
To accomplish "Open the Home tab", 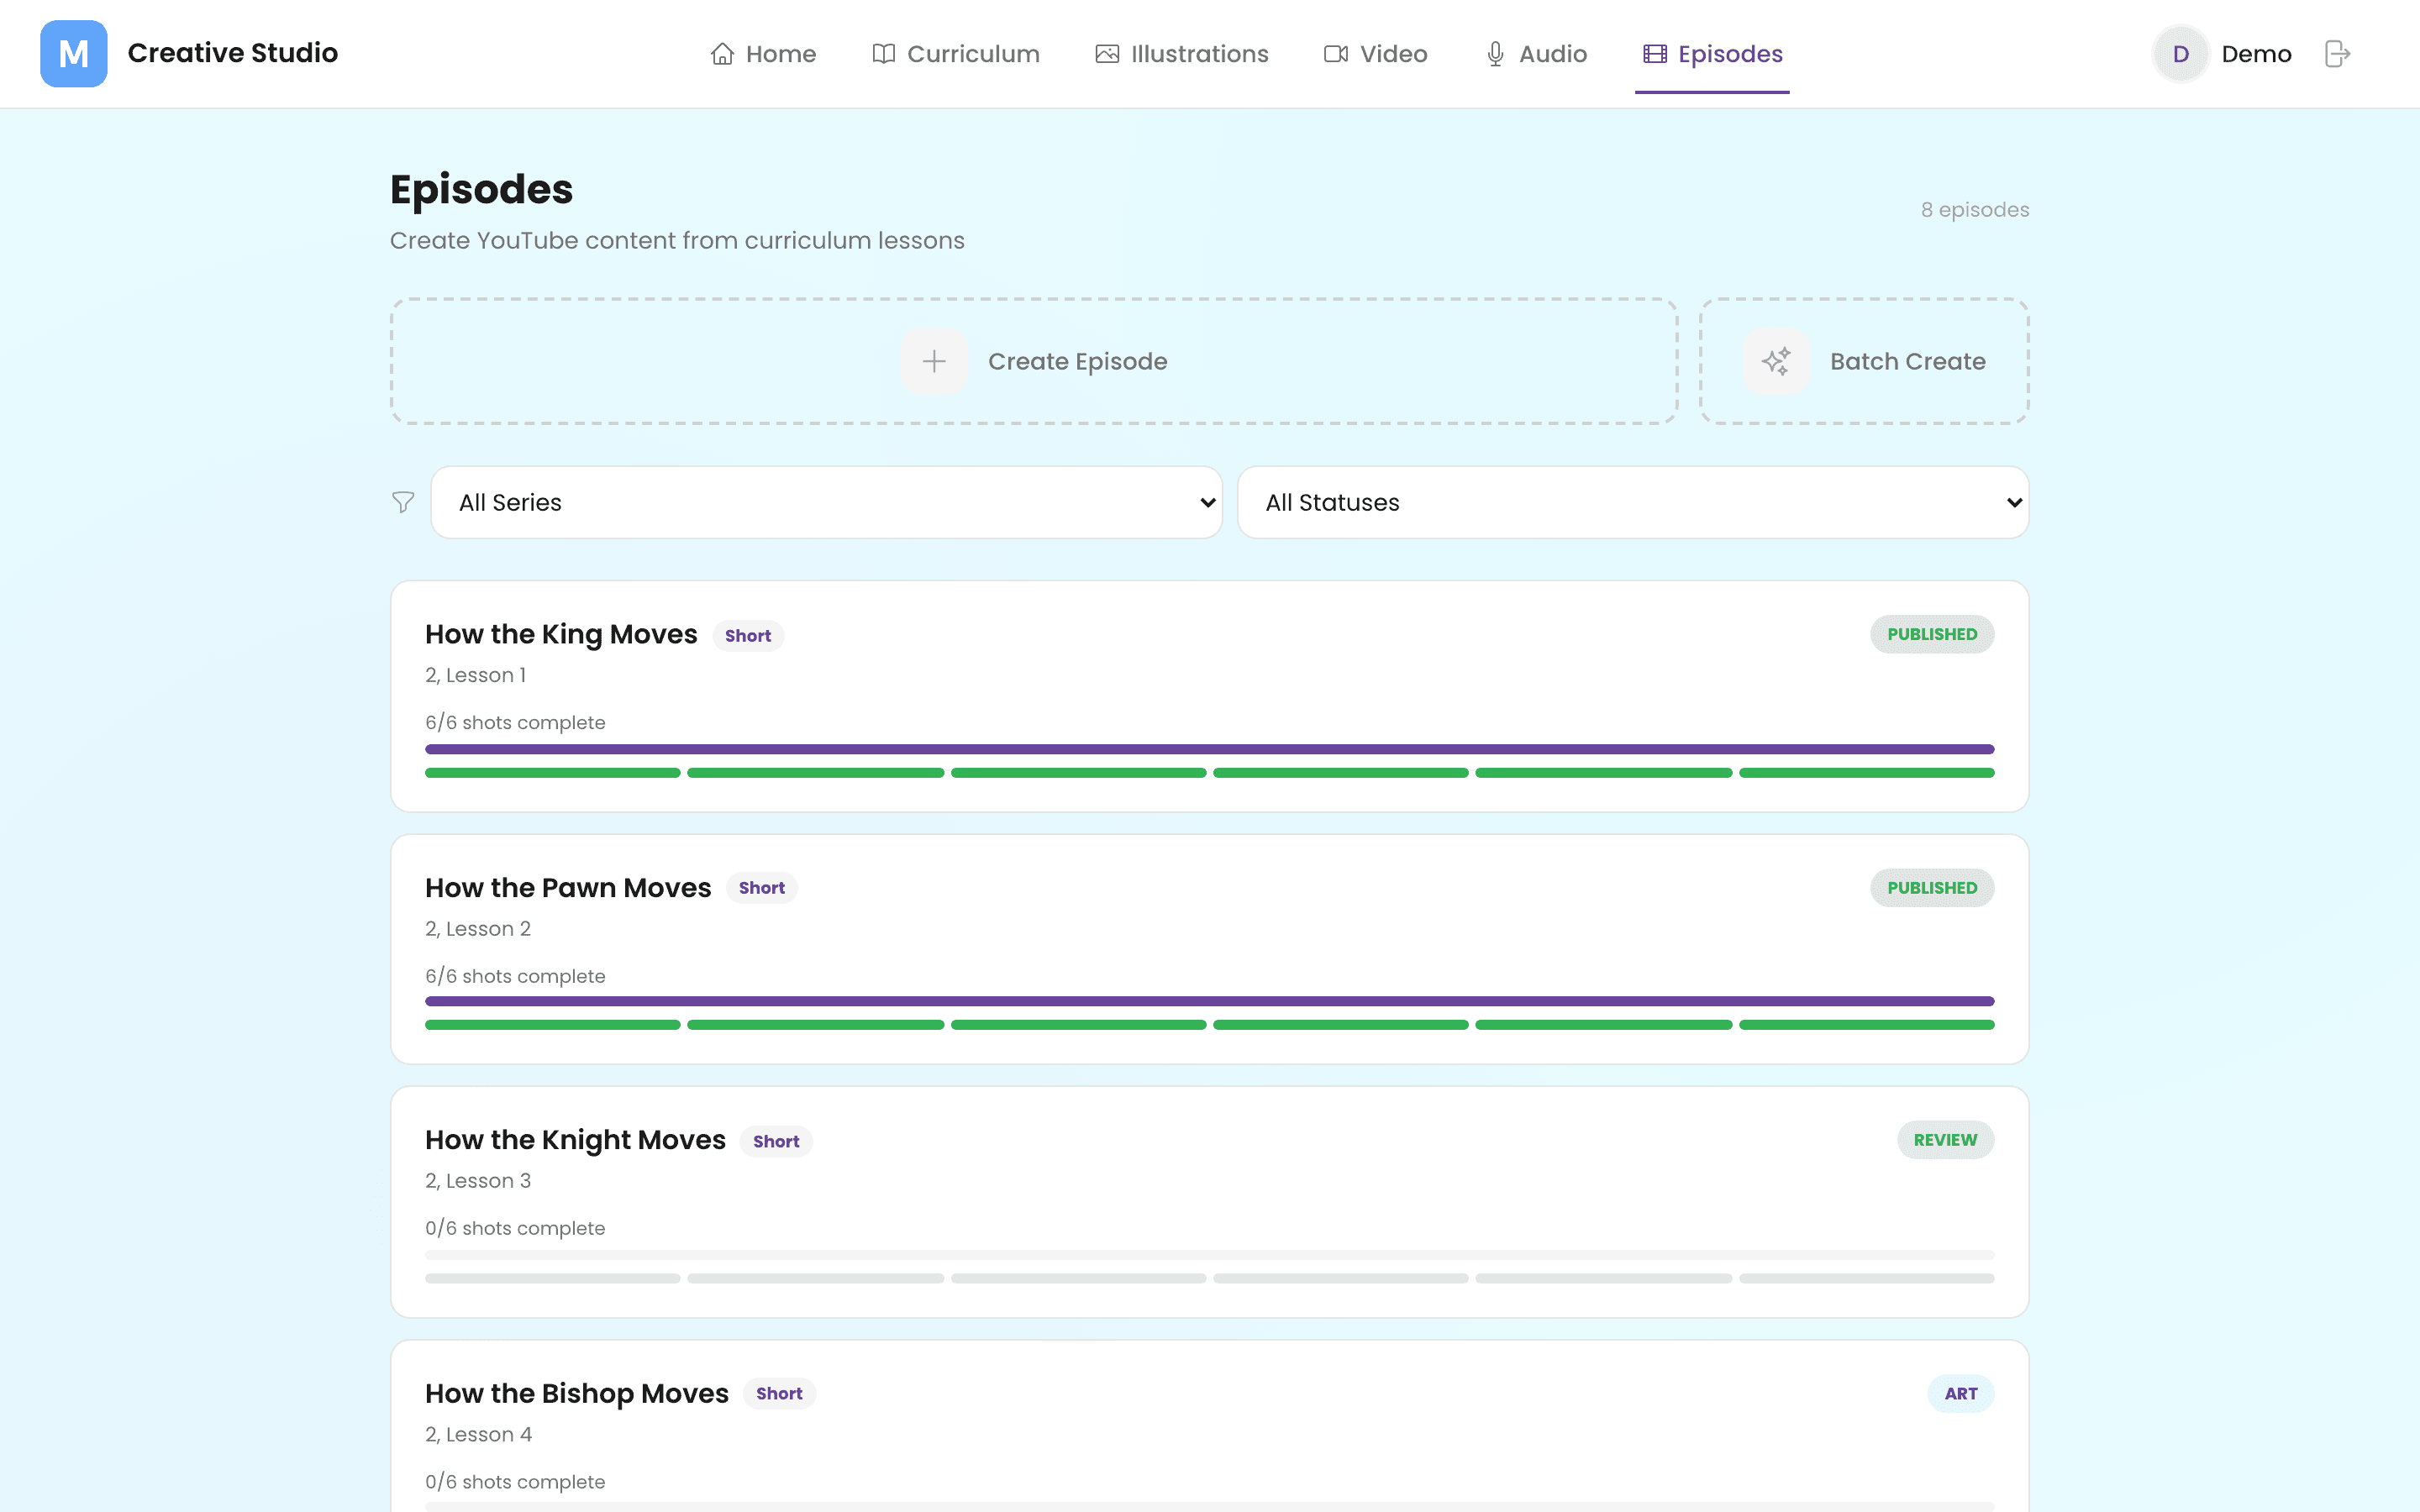I will coord(763,54).
